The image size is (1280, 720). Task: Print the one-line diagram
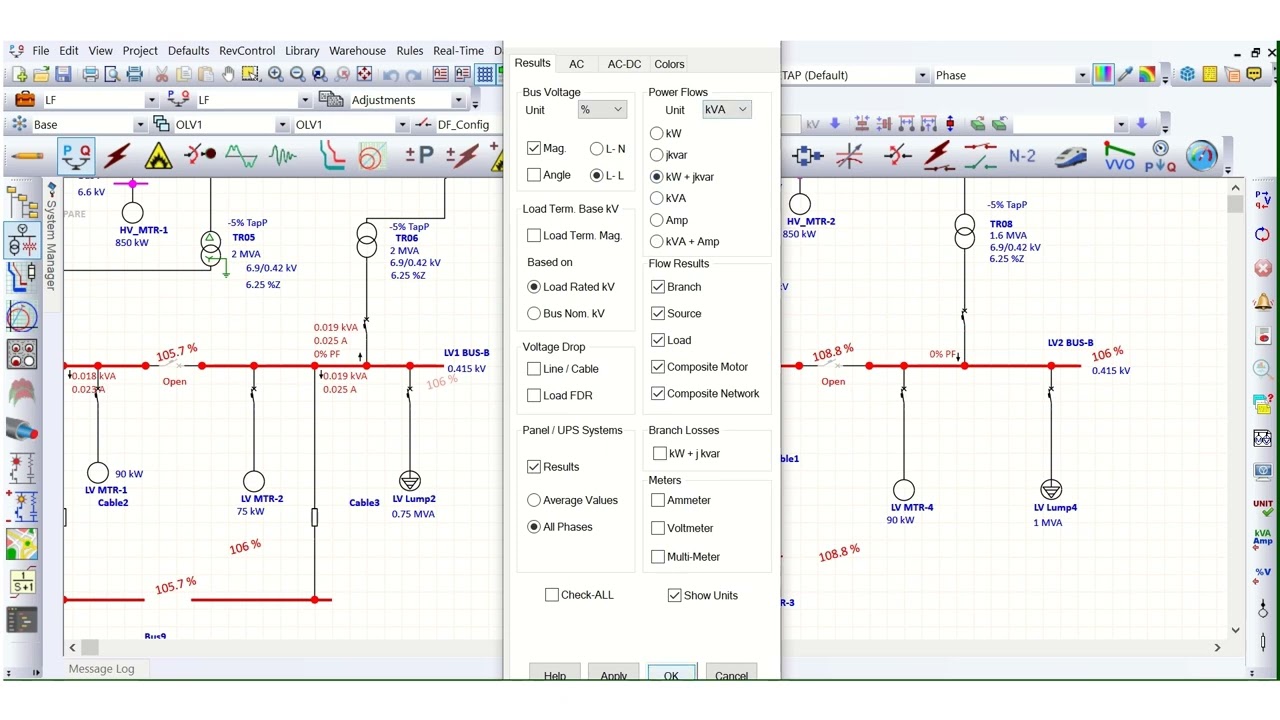click(91, 75)
